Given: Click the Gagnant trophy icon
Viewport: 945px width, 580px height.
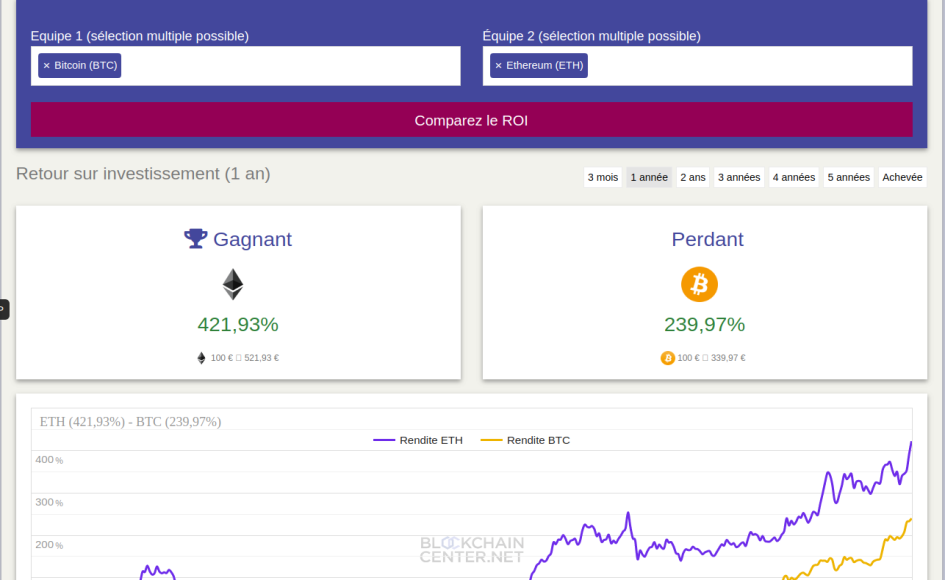Looking at the screenshot, I should click(195, 239).
